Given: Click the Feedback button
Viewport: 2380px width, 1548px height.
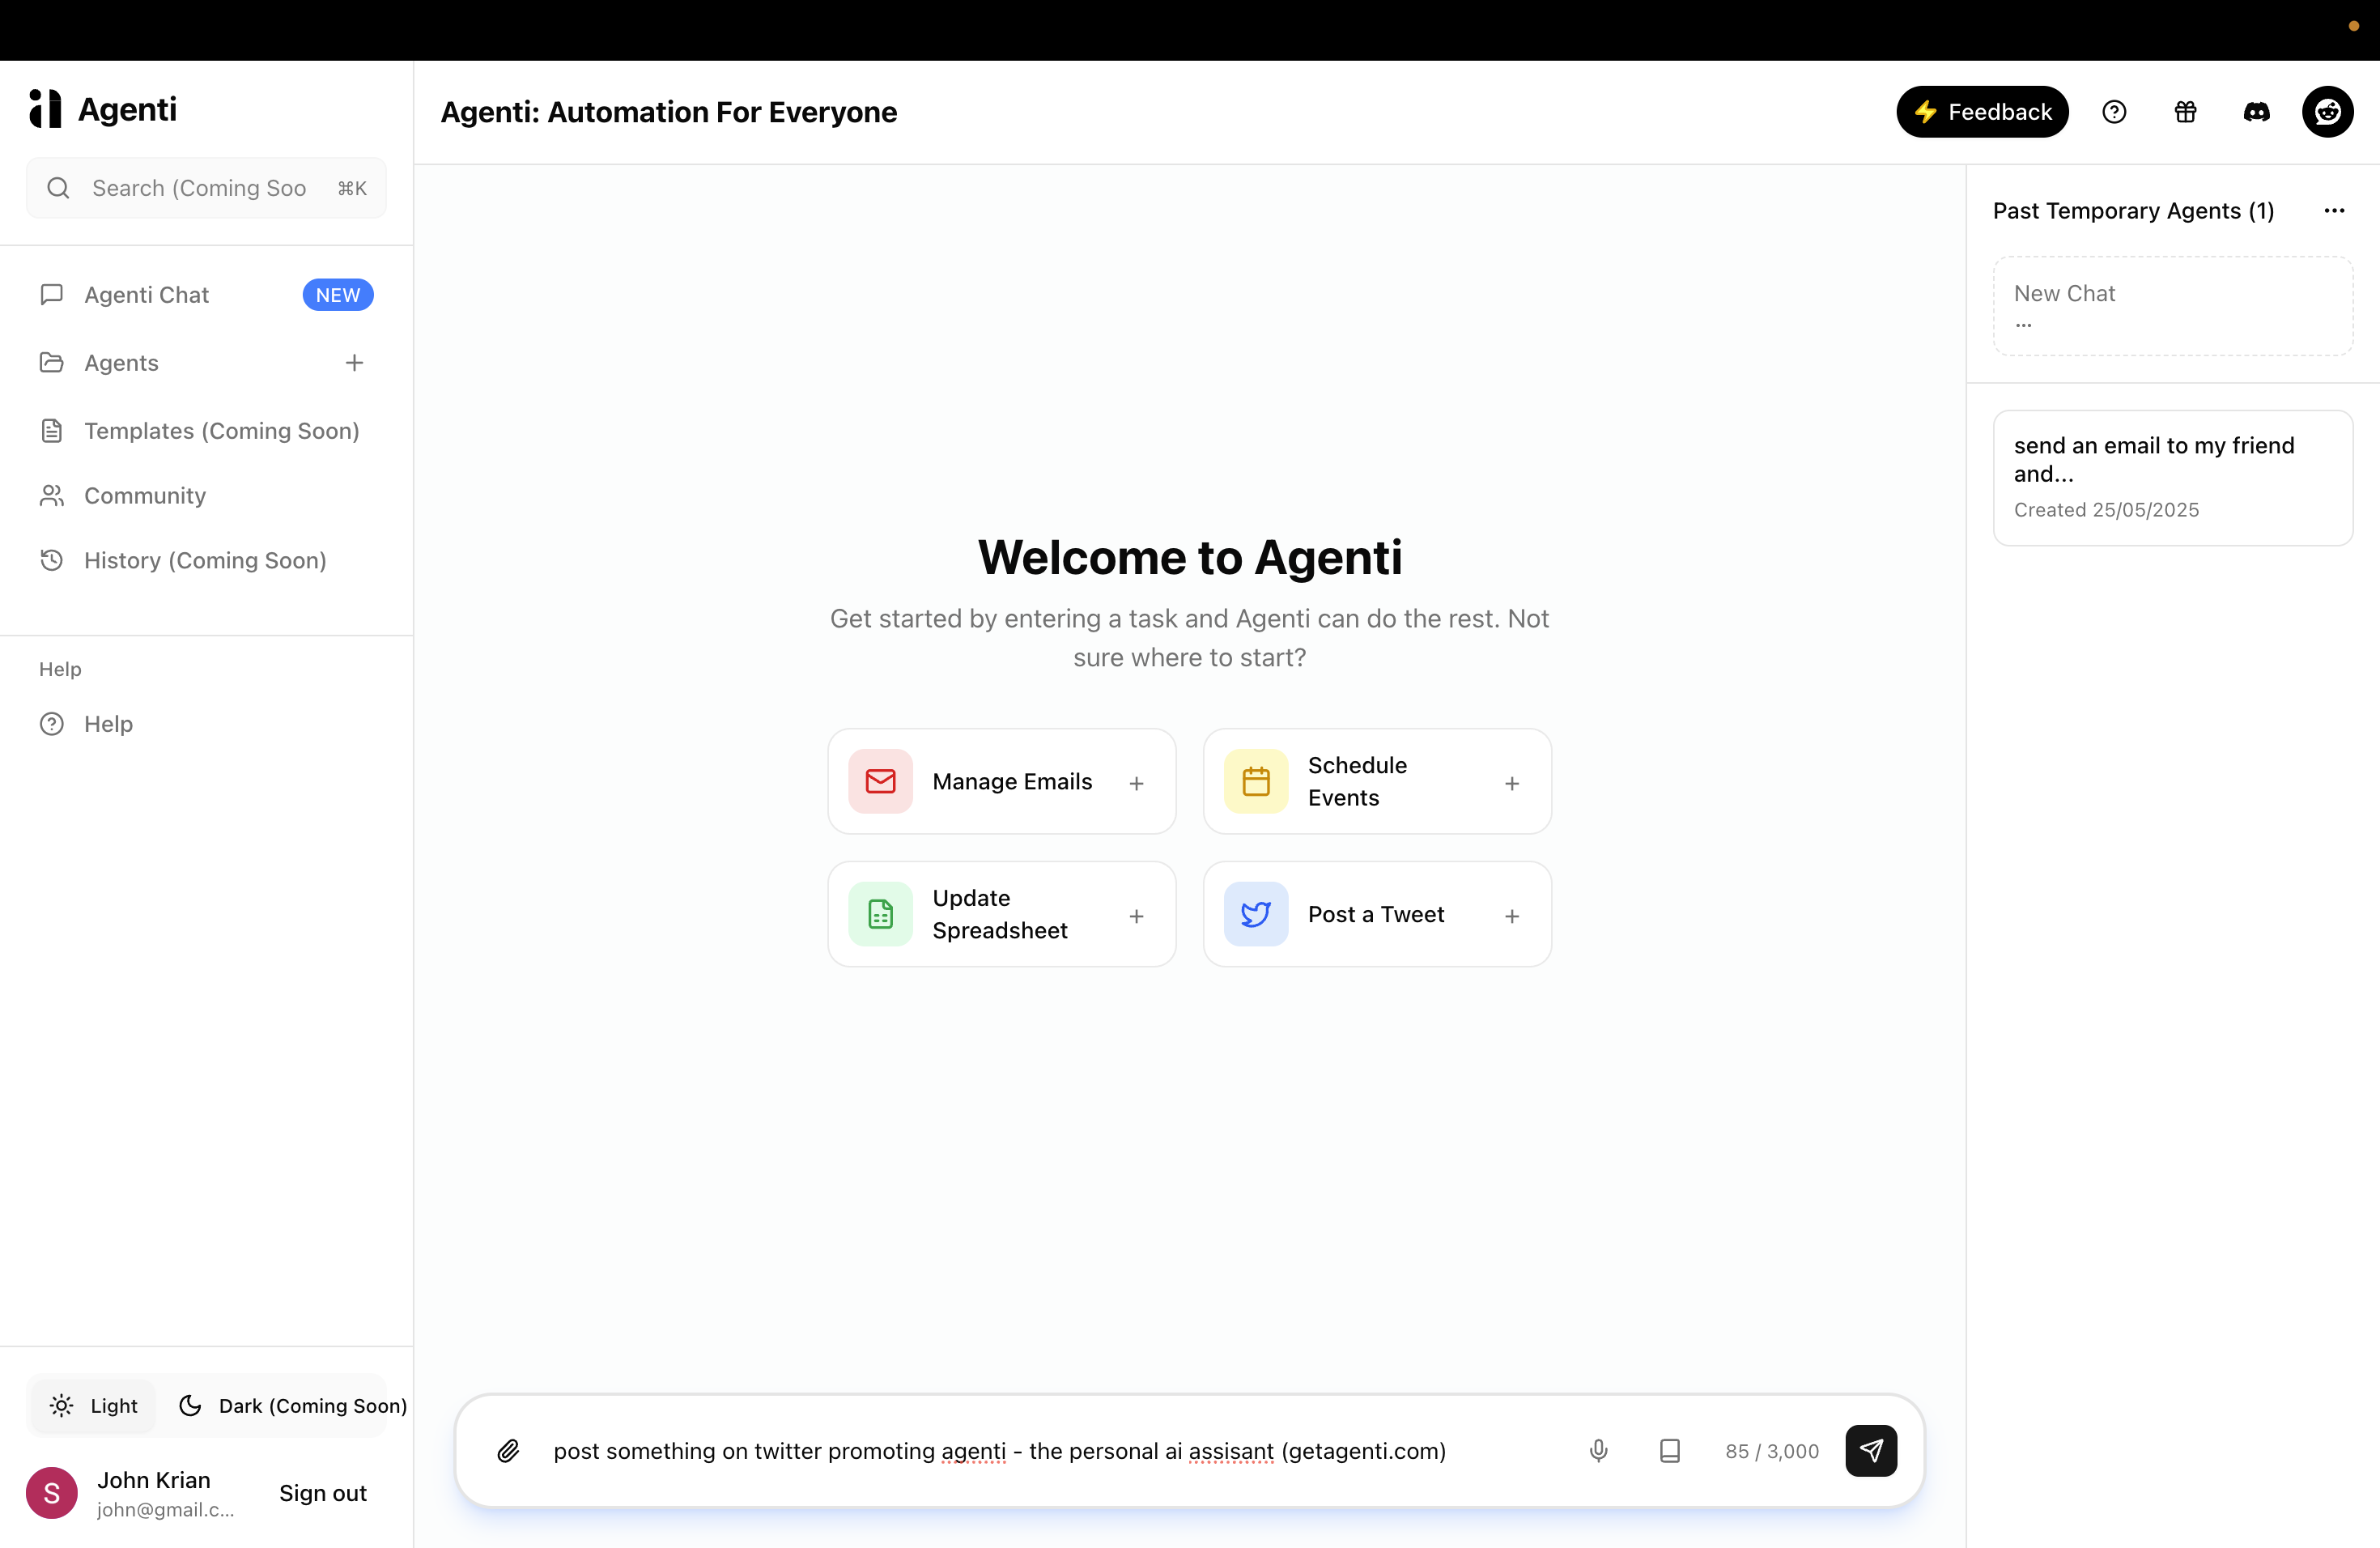Looking at the screenshot, I should [1982, 112].
